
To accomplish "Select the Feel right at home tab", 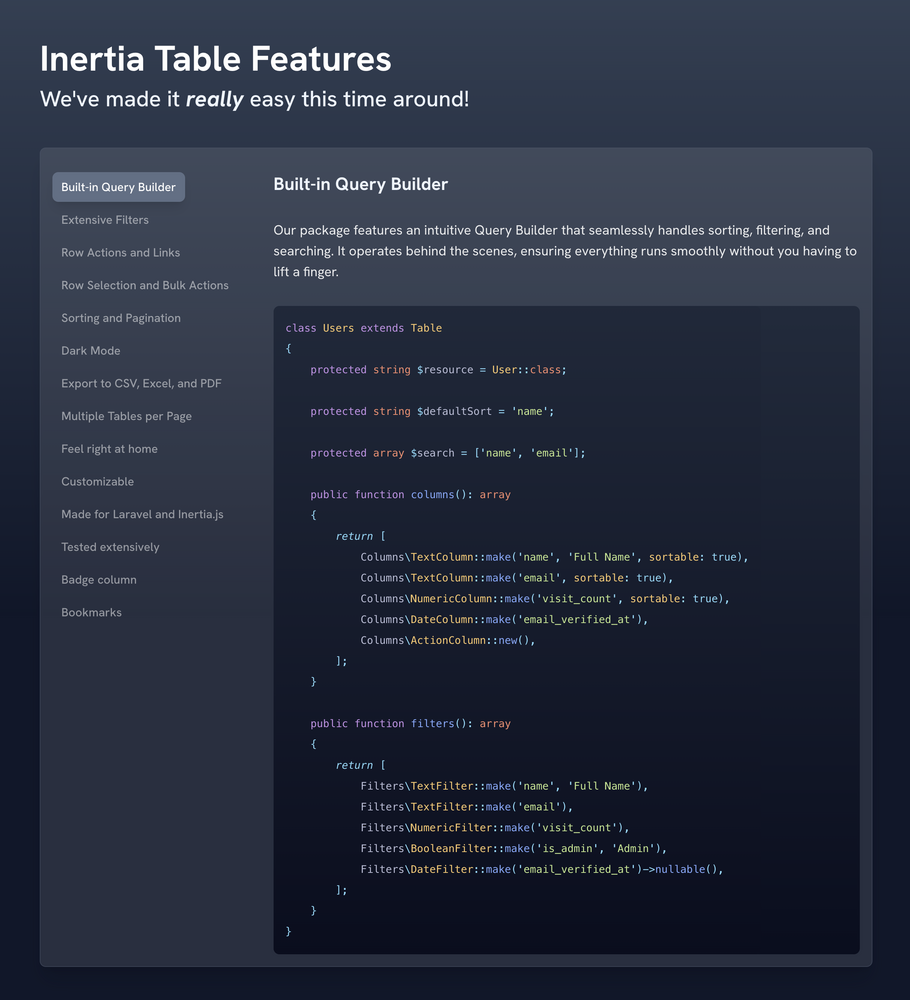I will [109, 449].
